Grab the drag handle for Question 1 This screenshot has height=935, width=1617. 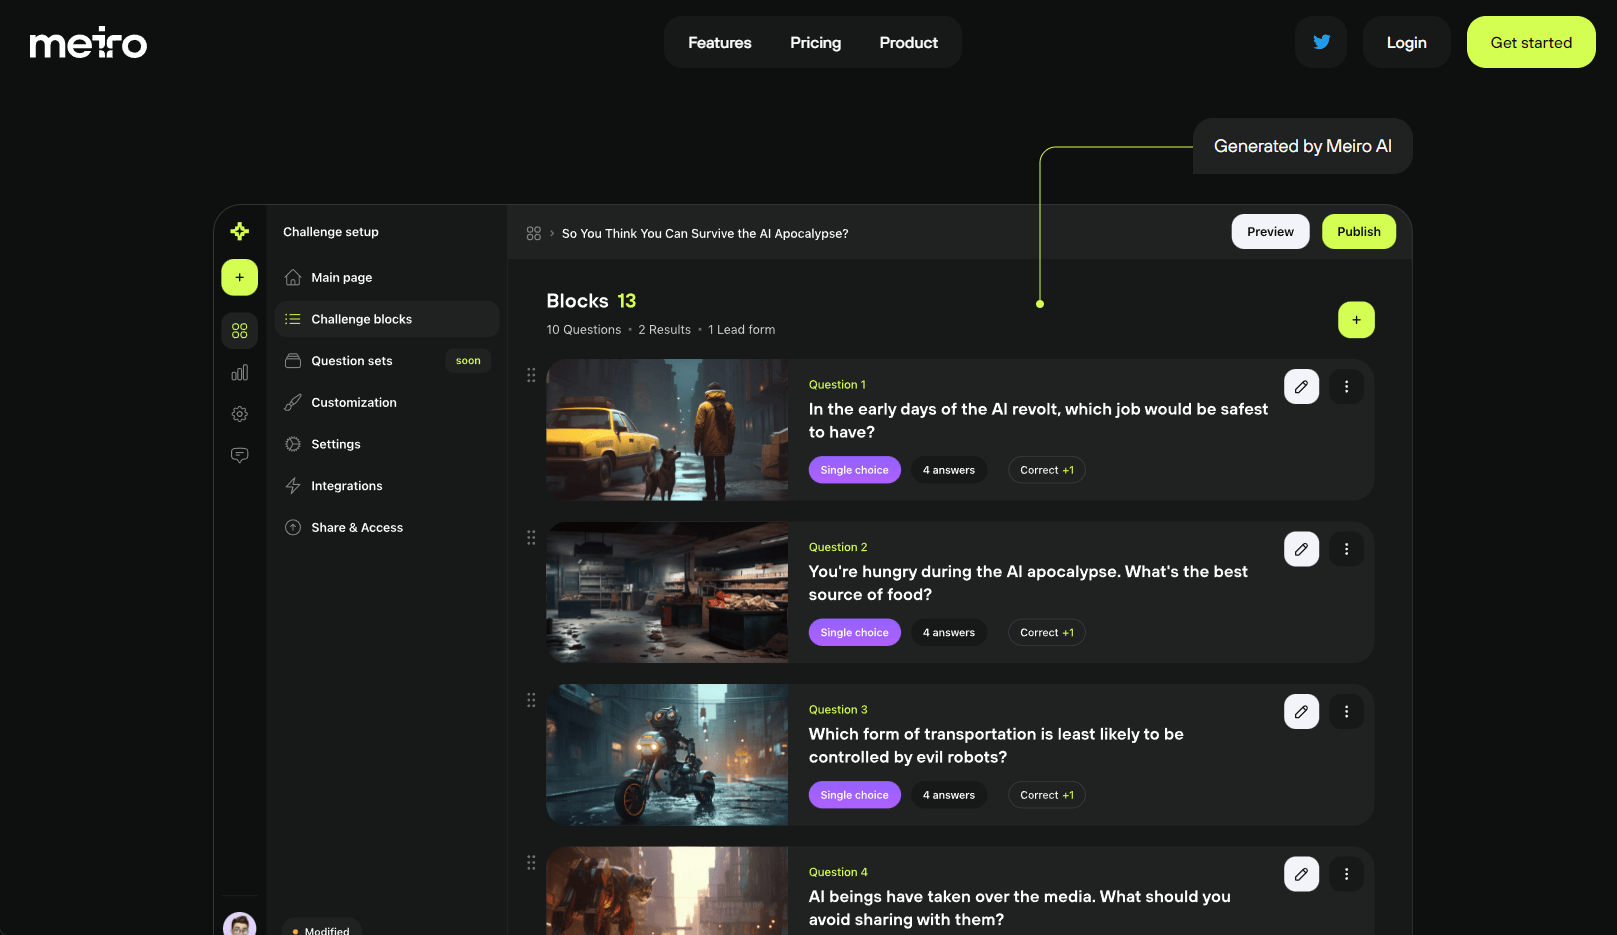tap(531, 375)
